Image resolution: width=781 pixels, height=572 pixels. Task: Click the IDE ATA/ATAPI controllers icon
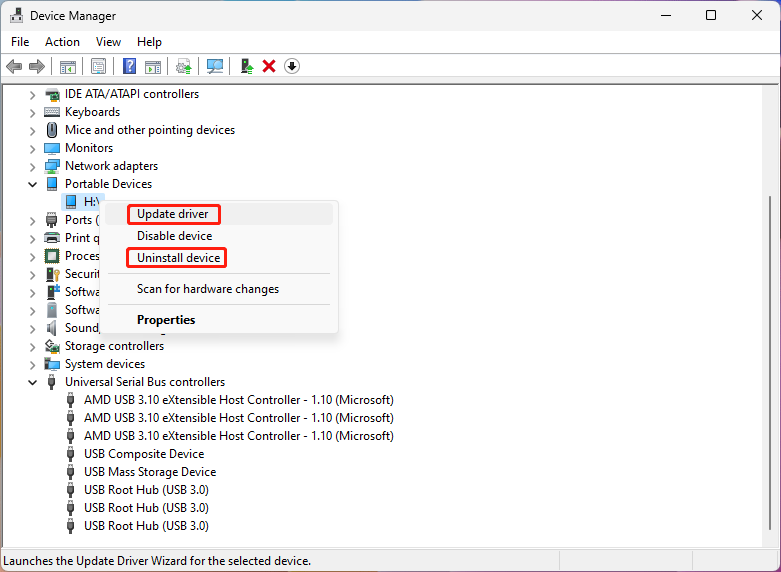[x=52, y=94]
